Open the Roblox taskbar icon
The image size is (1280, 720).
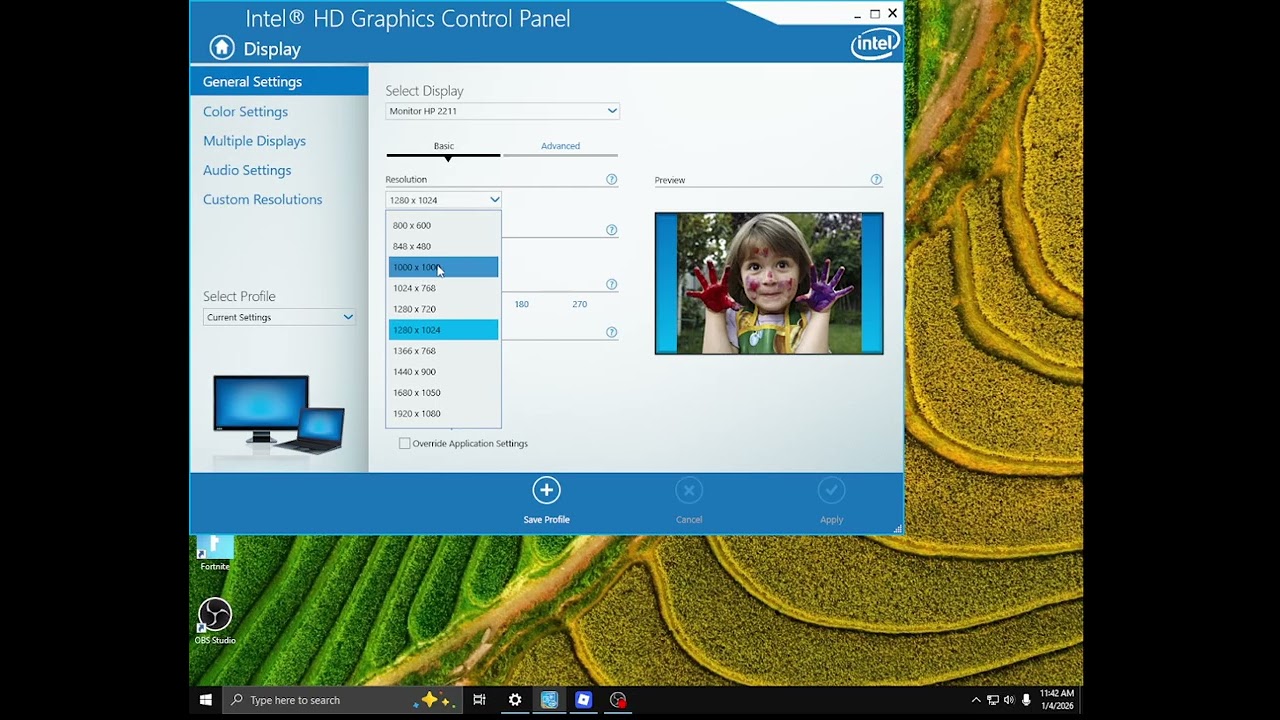584,700
